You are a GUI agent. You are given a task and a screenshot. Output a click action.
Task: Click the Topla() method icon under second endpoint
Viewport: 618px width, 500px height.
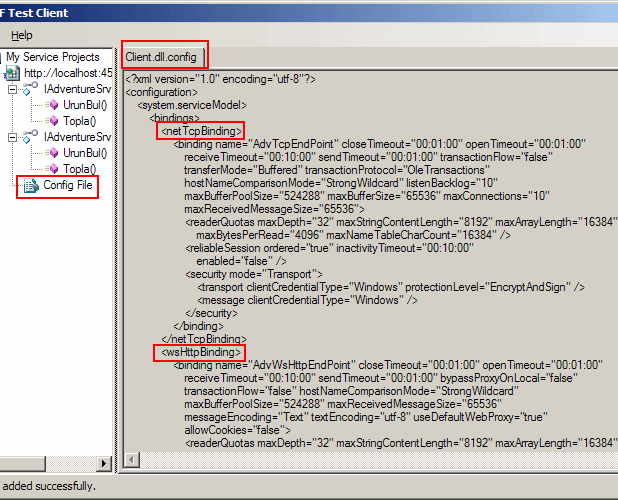(53, 169)
